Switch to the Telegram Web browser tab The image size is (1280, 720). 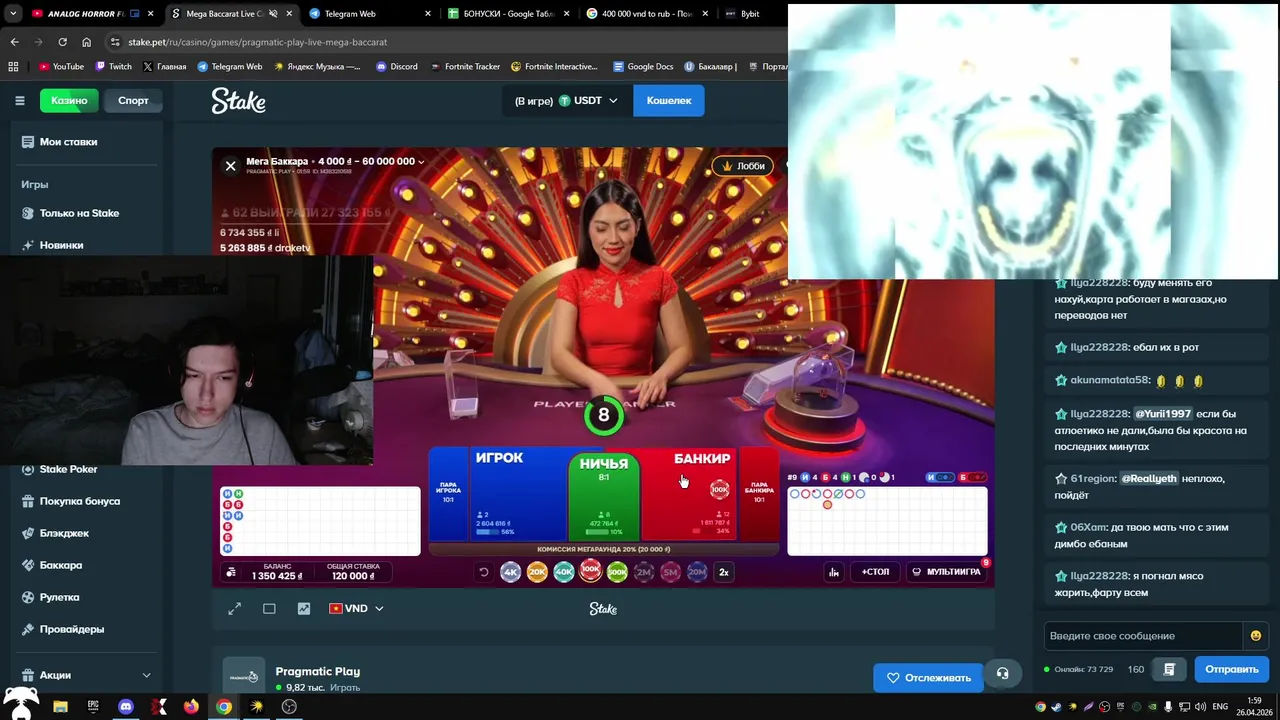368,14
